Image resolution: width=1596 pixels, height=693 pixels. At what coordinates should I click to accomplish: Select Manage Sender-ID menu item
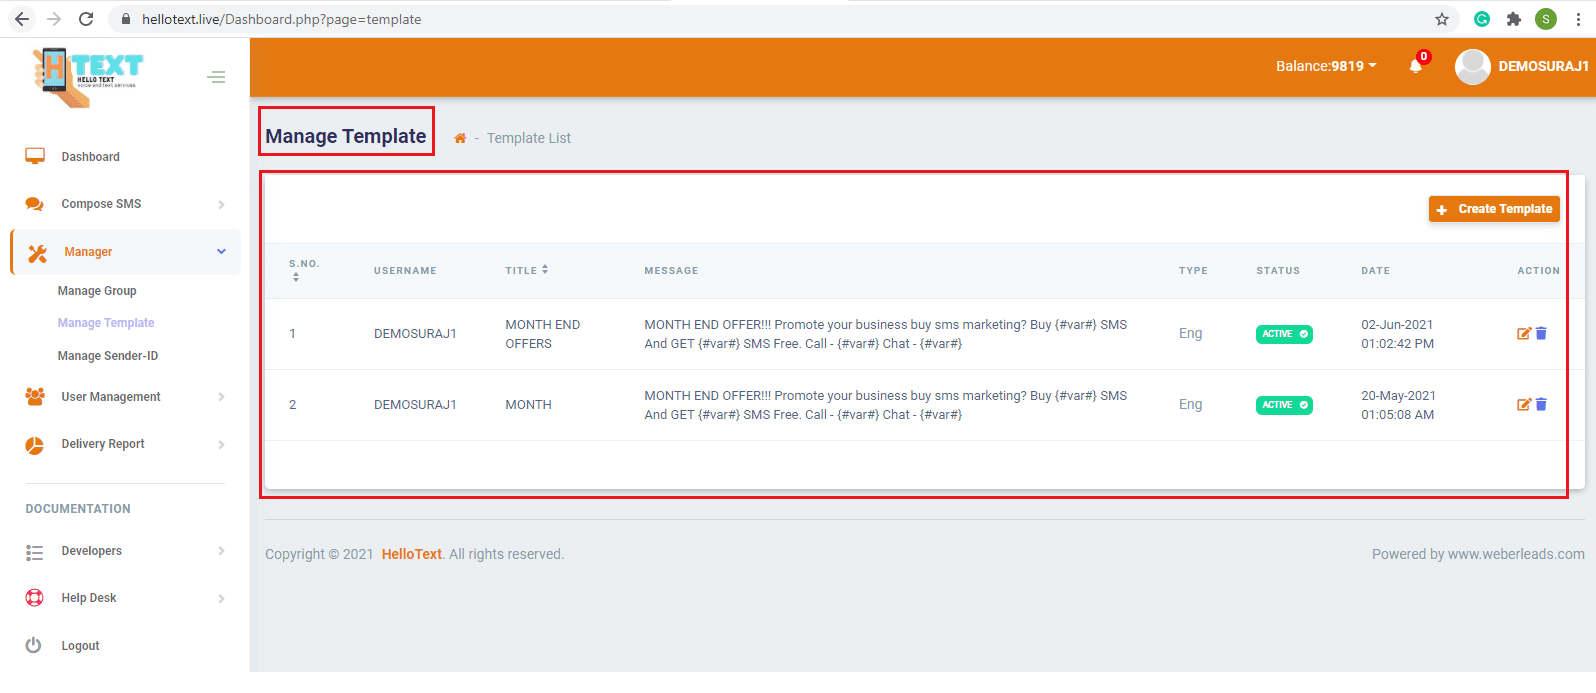tap(108, 356)
